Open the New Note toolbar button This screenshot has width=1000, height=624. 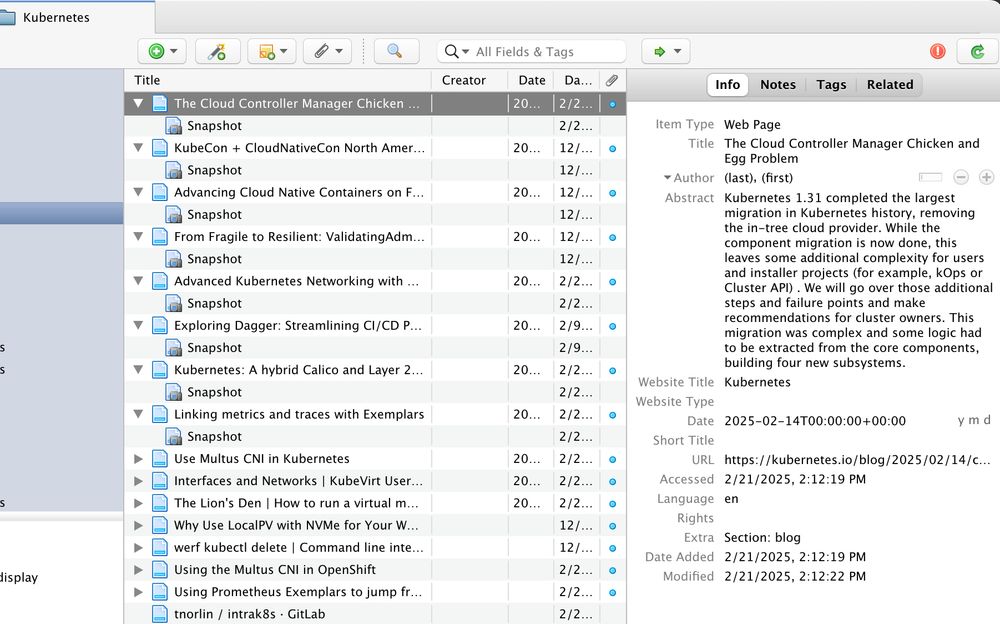pos(272,52)
